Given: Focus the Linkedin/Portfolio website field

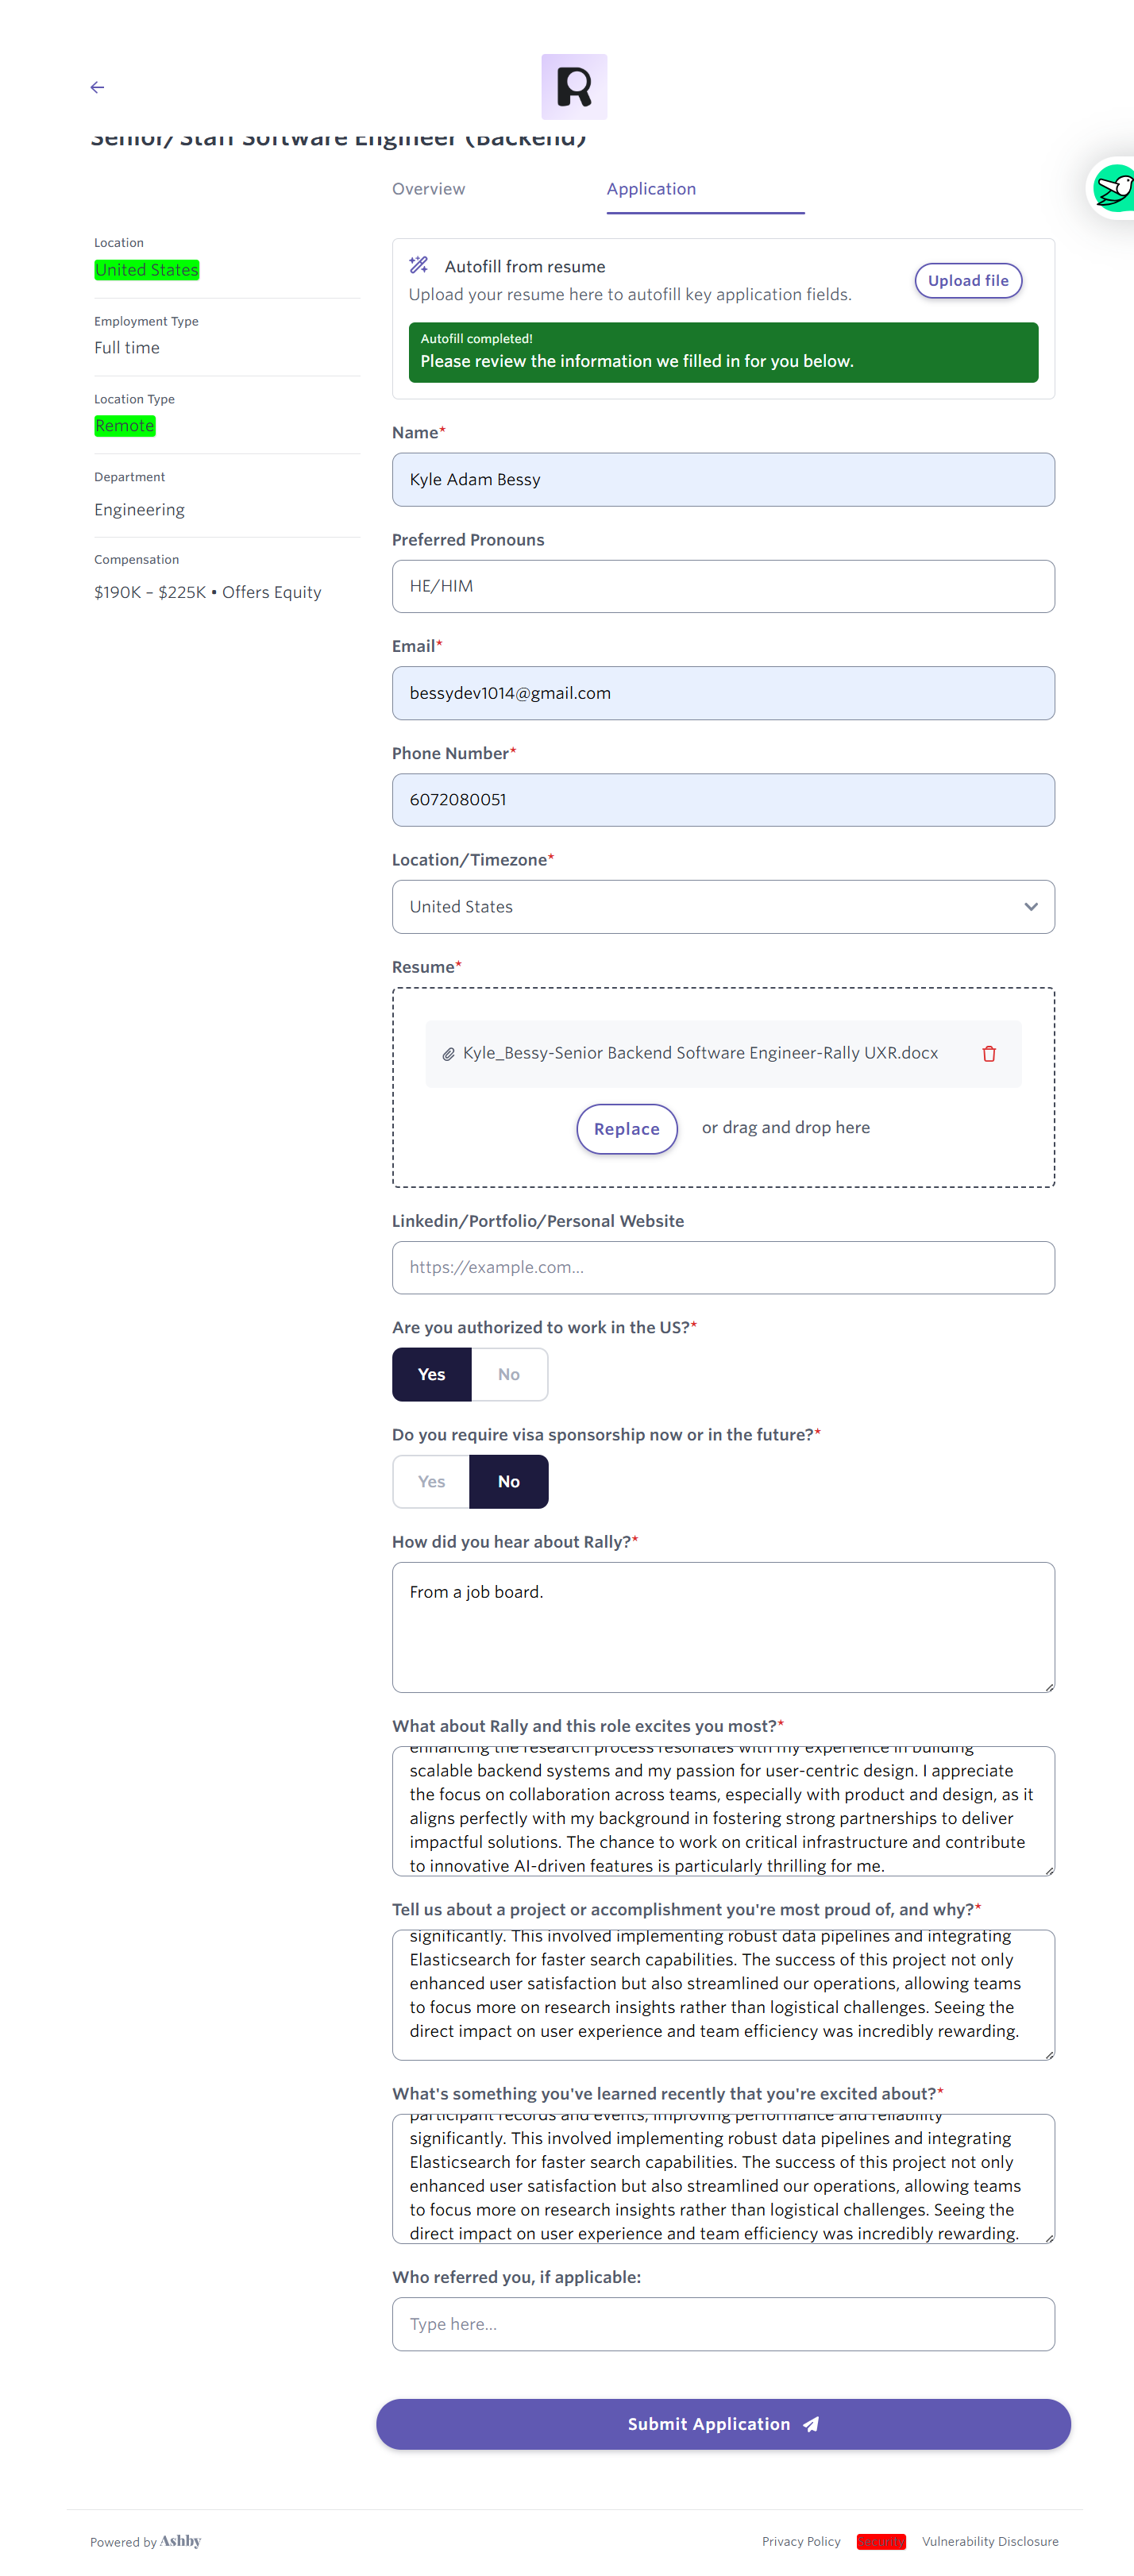Looking at the screenshot, I should point(723,1267).
